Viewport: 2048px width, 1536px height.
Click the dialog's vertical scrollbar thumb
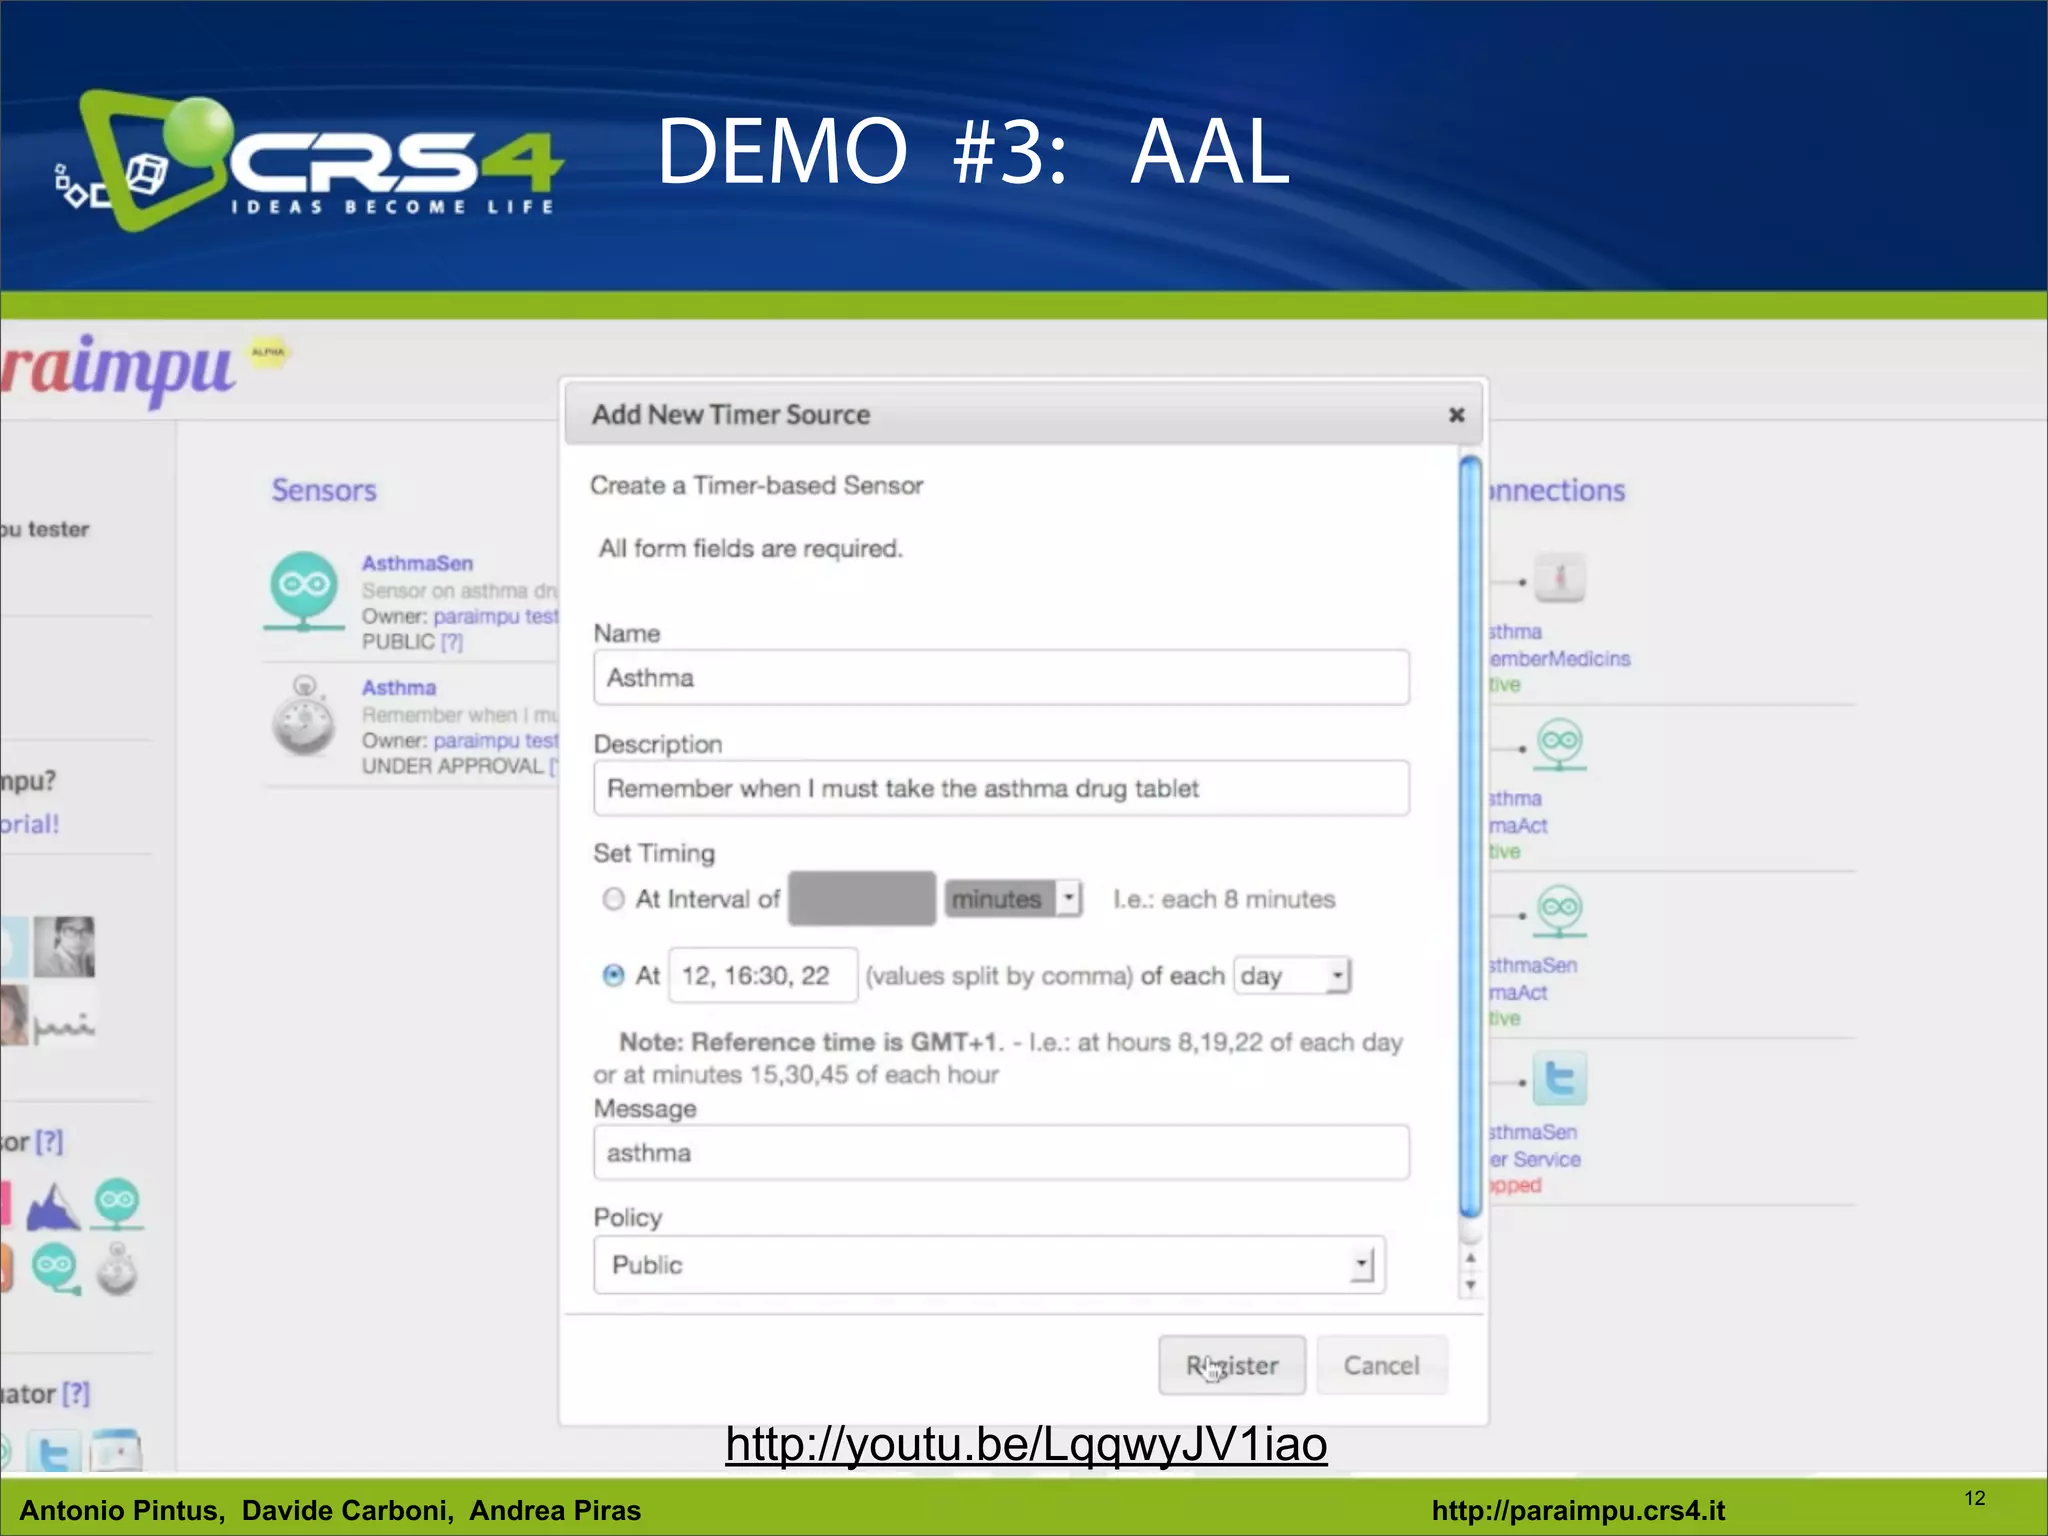click(1470, 835)
